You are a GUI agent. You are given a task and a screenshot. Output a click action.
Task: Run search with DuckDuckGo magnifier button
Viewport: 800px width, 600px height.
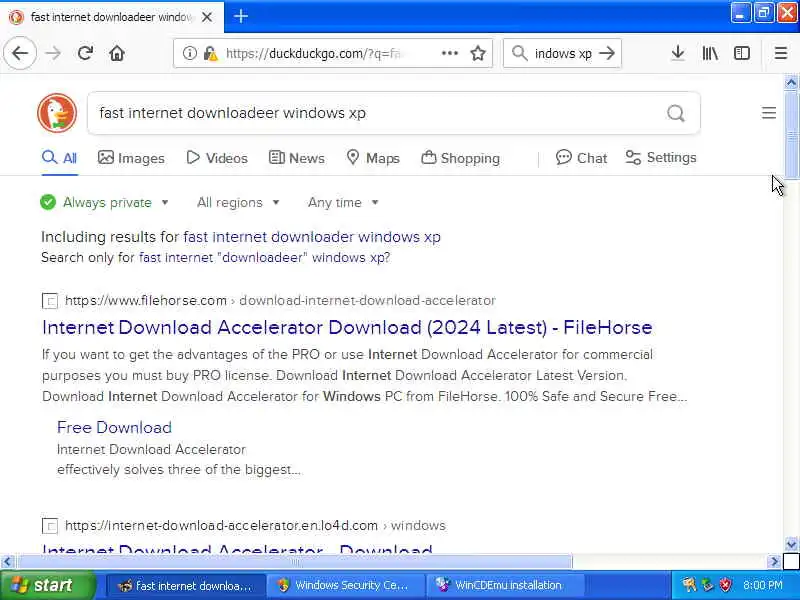[676, 113]
